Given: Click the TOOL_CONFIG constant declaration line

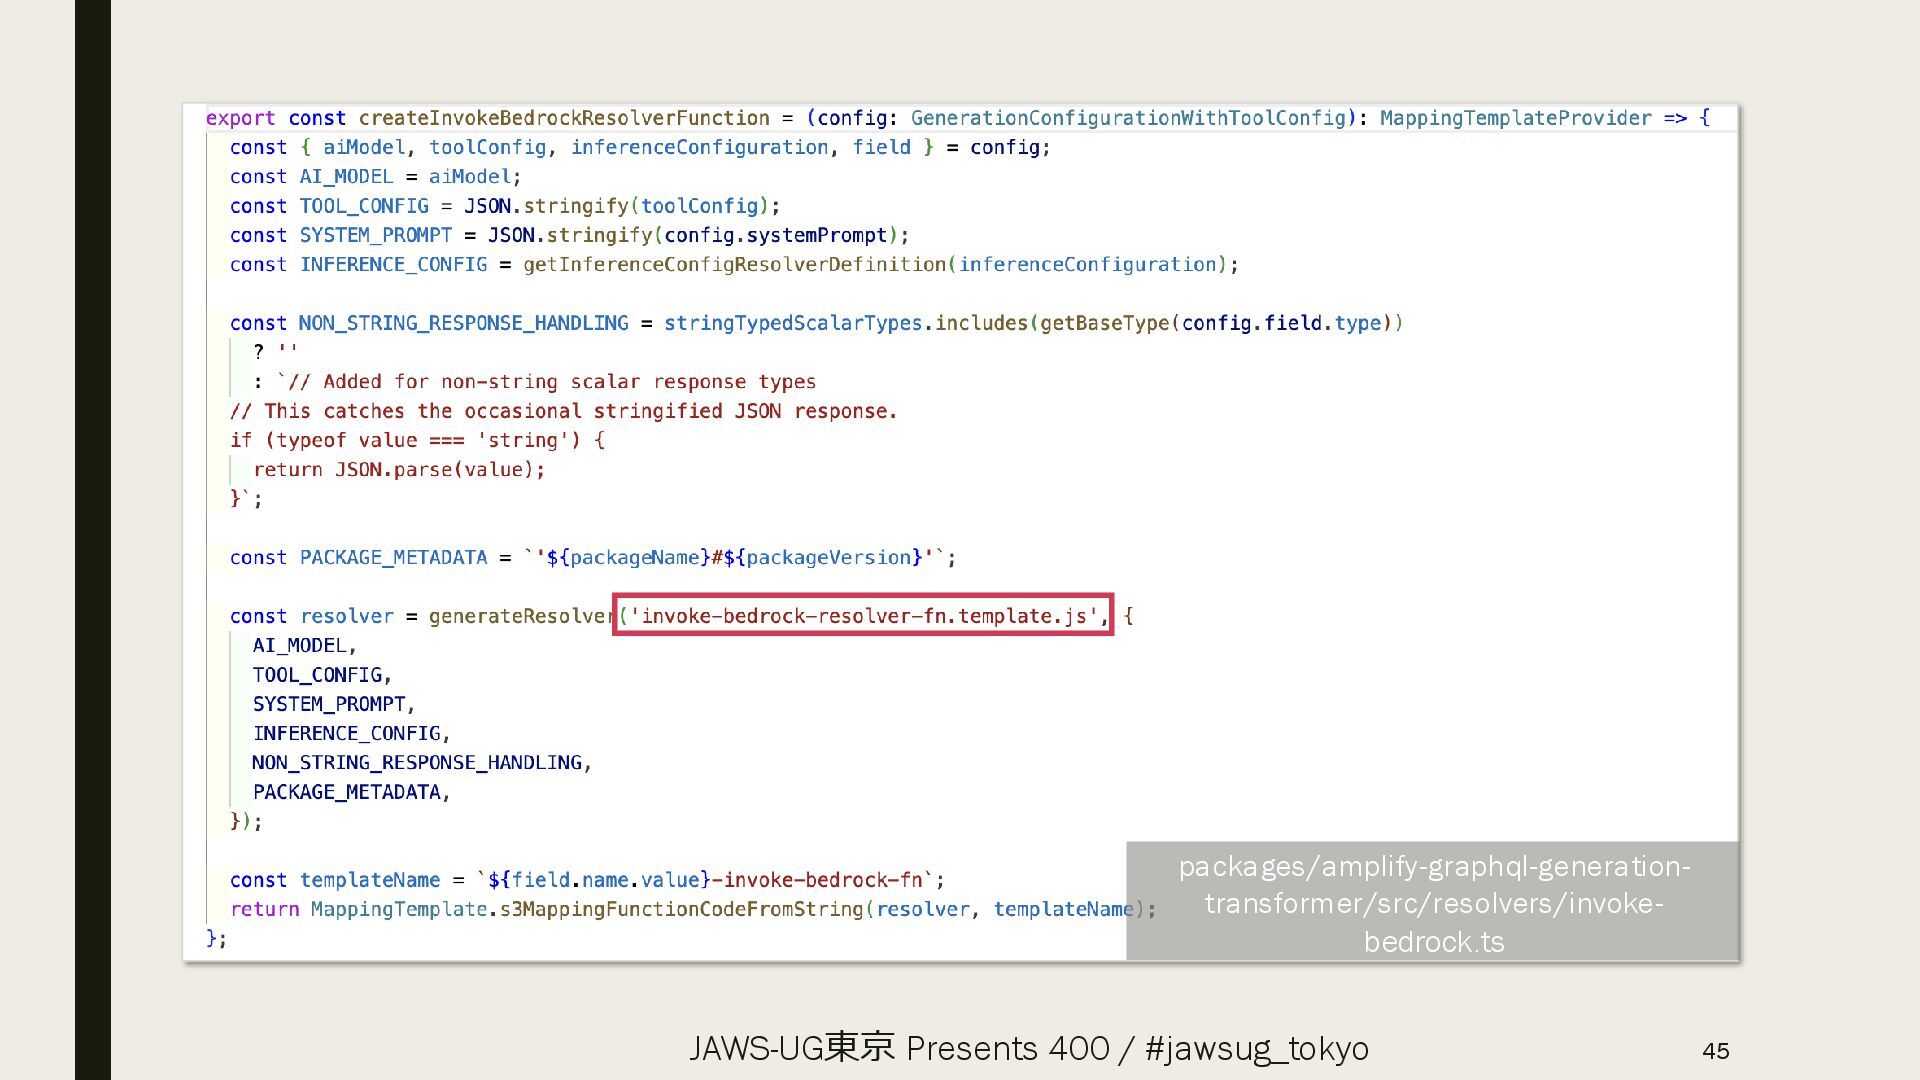Looking at the screenshot, I should coord(363,206).
